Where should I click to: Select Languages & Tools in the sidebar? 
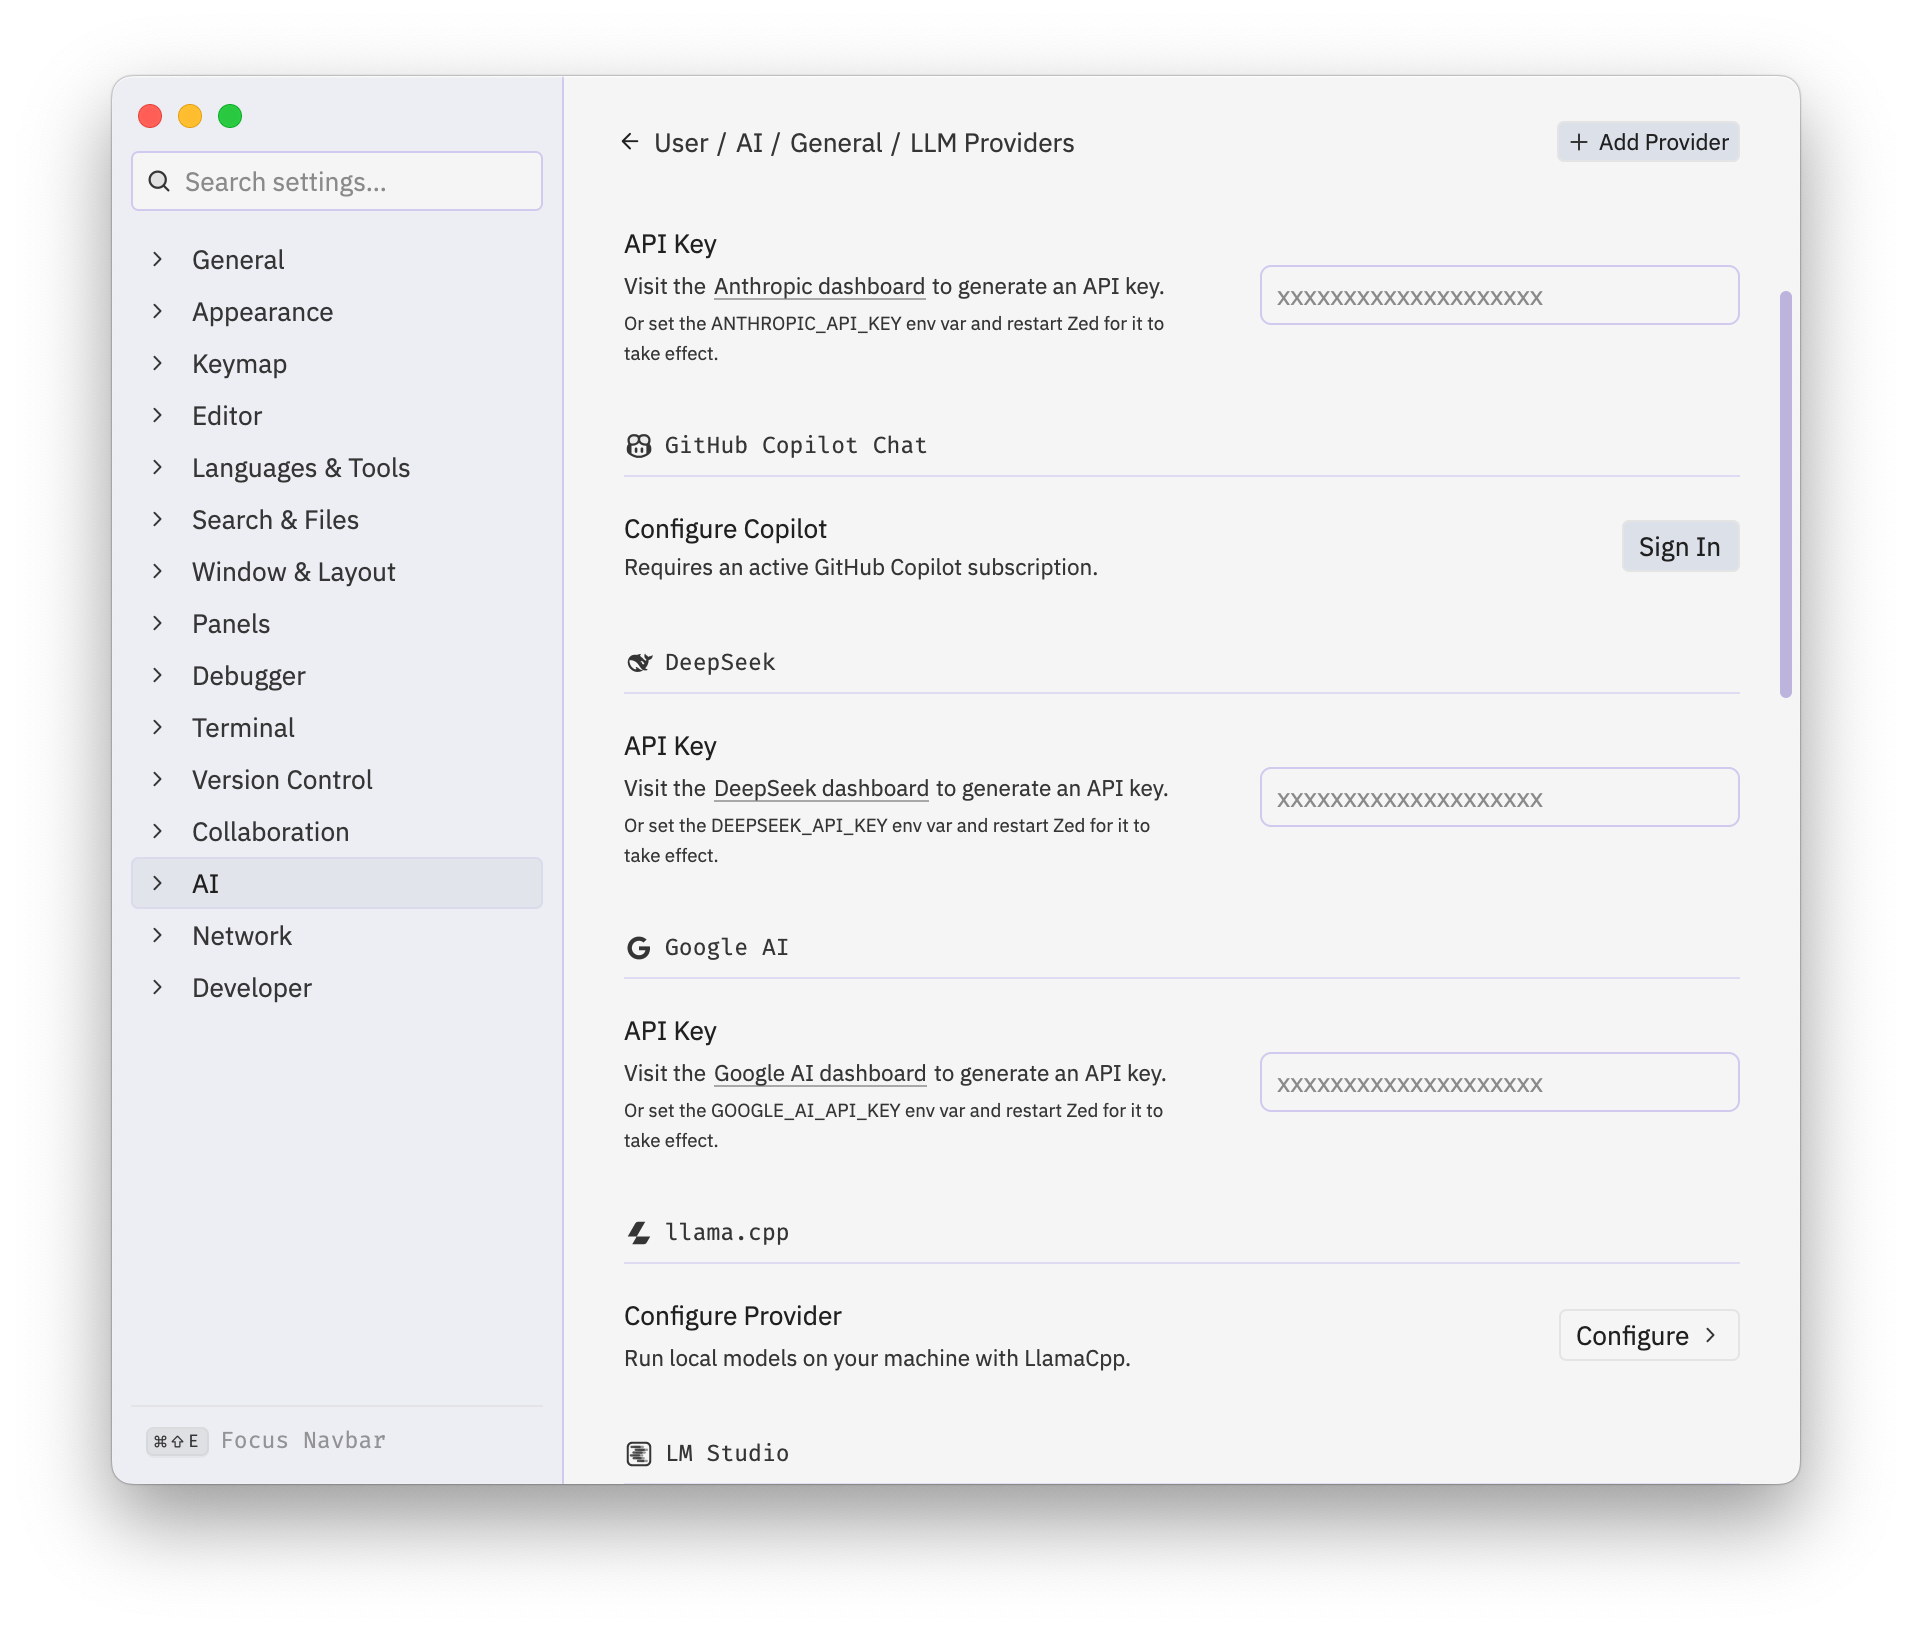point(337,467)
